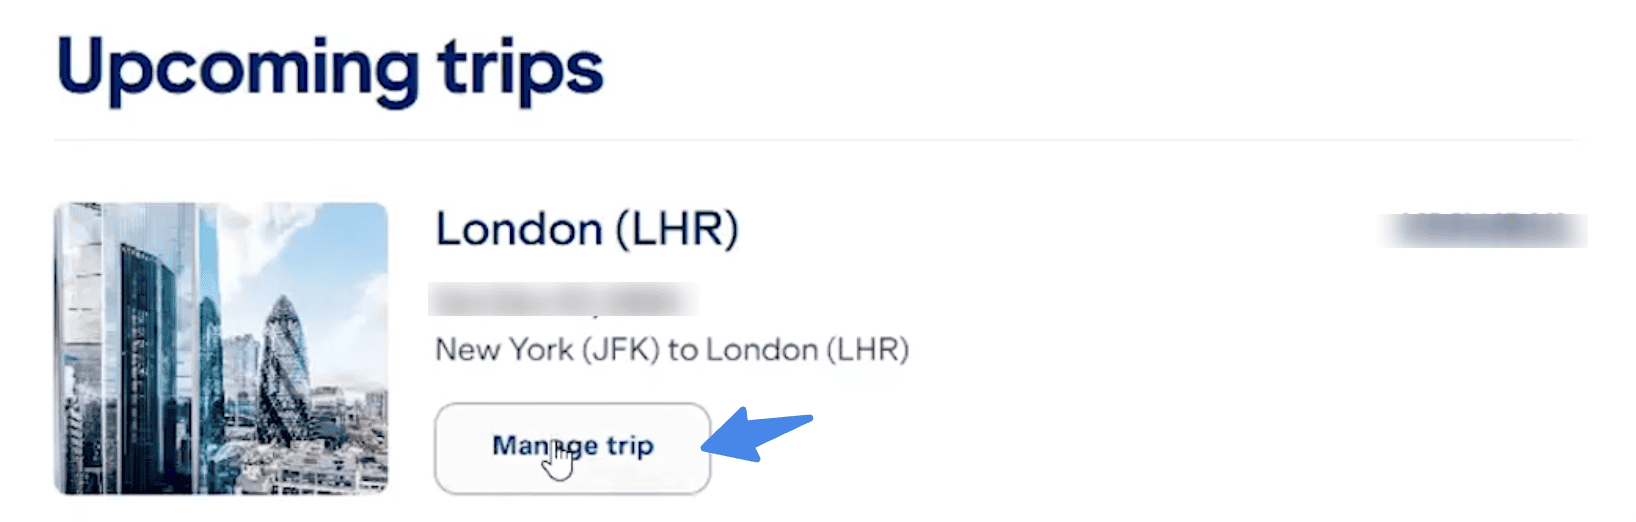1636x522 pixels.
Task: Select "London" in the trip title
Action: tap(518, 230)
